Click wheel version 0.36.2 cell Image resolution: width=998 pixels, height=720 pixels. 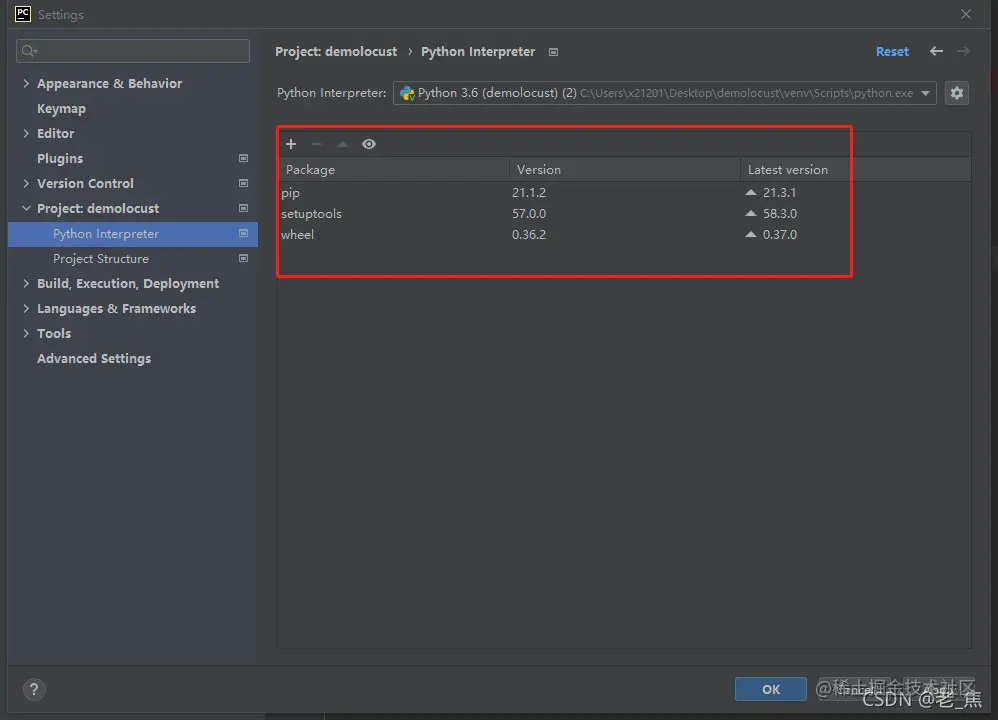click(529, 234)
